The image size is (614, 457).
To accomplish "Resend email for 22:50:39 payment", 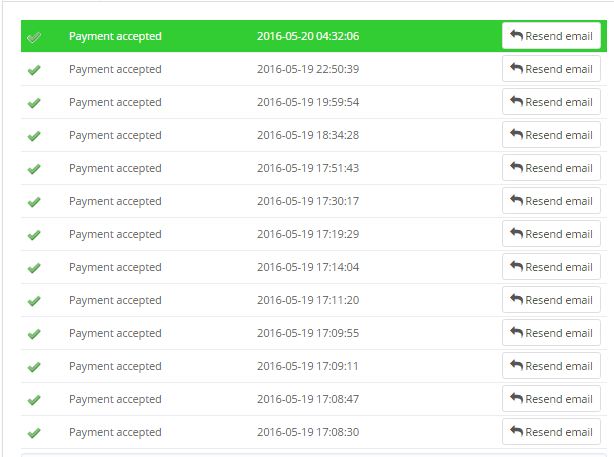I will [x=551, y=69].
